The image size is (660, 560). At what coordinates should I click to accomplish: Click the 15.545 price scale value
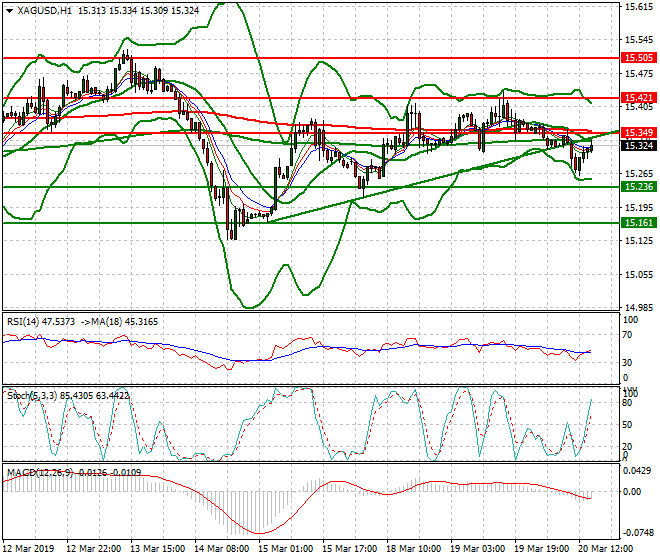(639, 40)
